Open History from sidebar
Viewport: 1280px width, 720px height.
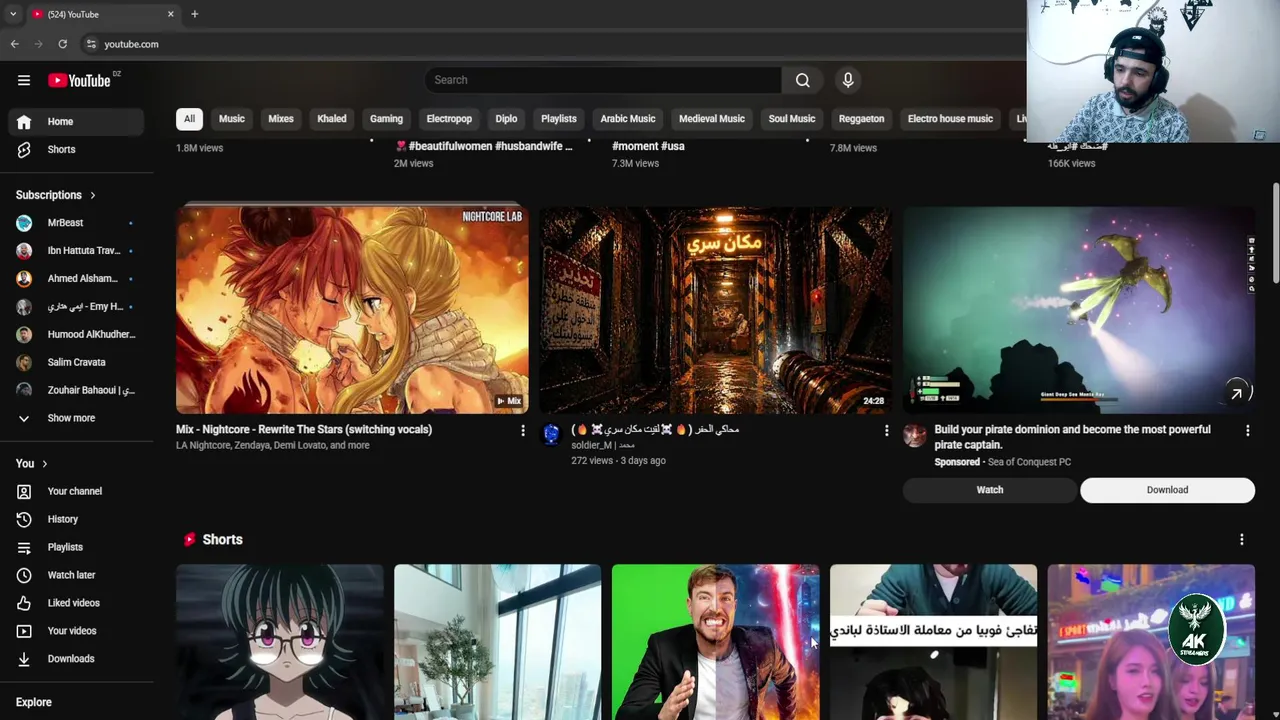(x=77, y=519)
